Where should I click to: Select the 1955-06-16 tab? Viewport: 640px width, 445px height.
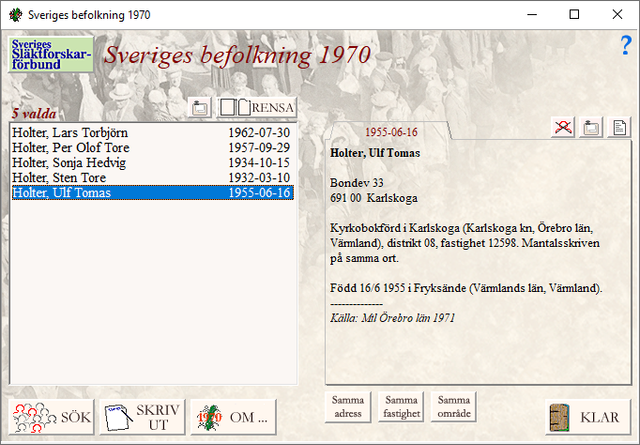click(391, 132)
